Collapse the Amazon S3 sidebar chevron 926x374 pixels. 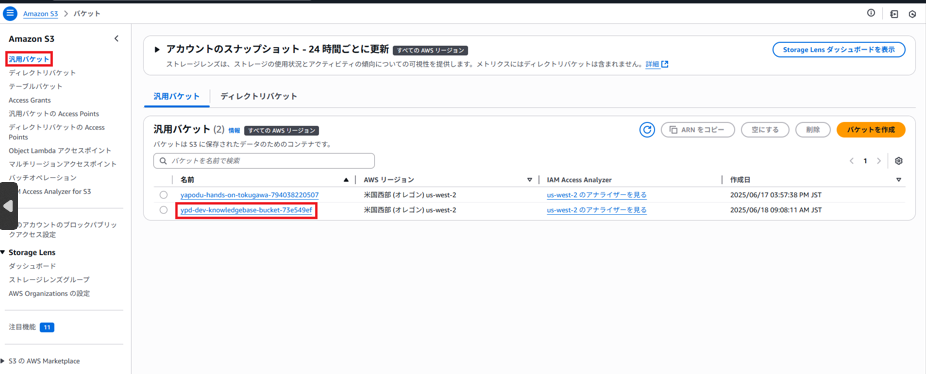click(x=116, y=39)
